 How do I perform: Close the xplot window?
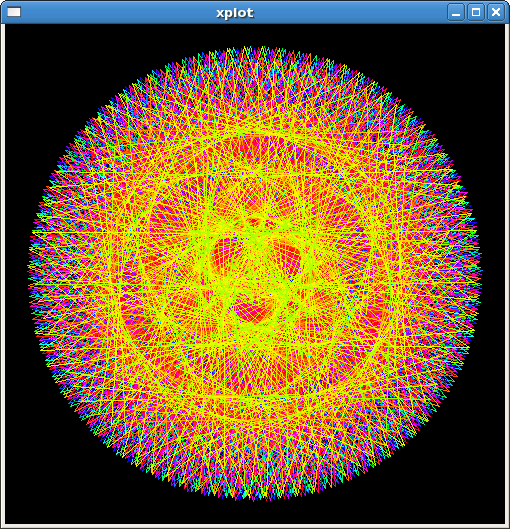click(496, 12)
